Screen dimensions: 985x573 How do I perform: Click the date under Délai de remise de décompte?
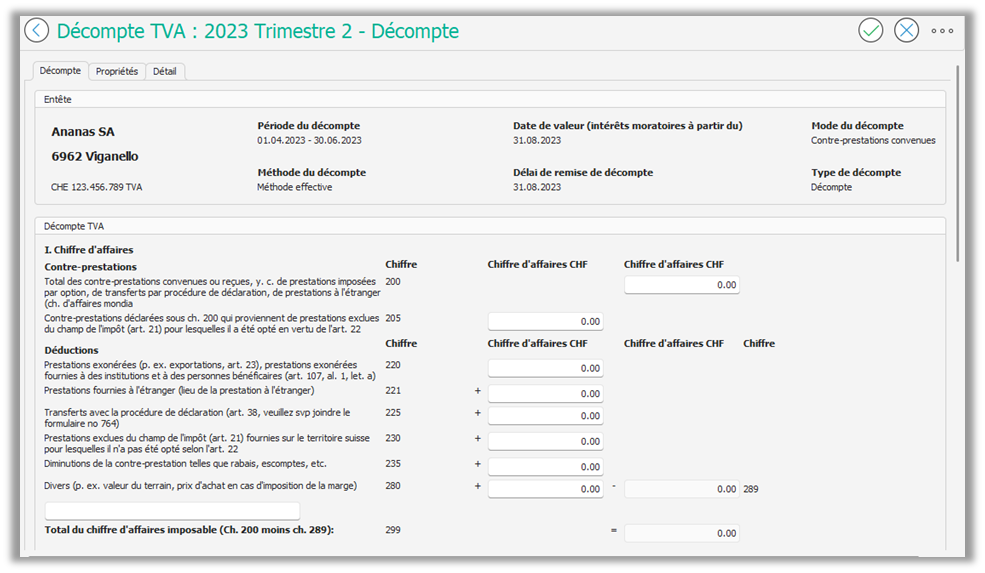tap(537, 187)
